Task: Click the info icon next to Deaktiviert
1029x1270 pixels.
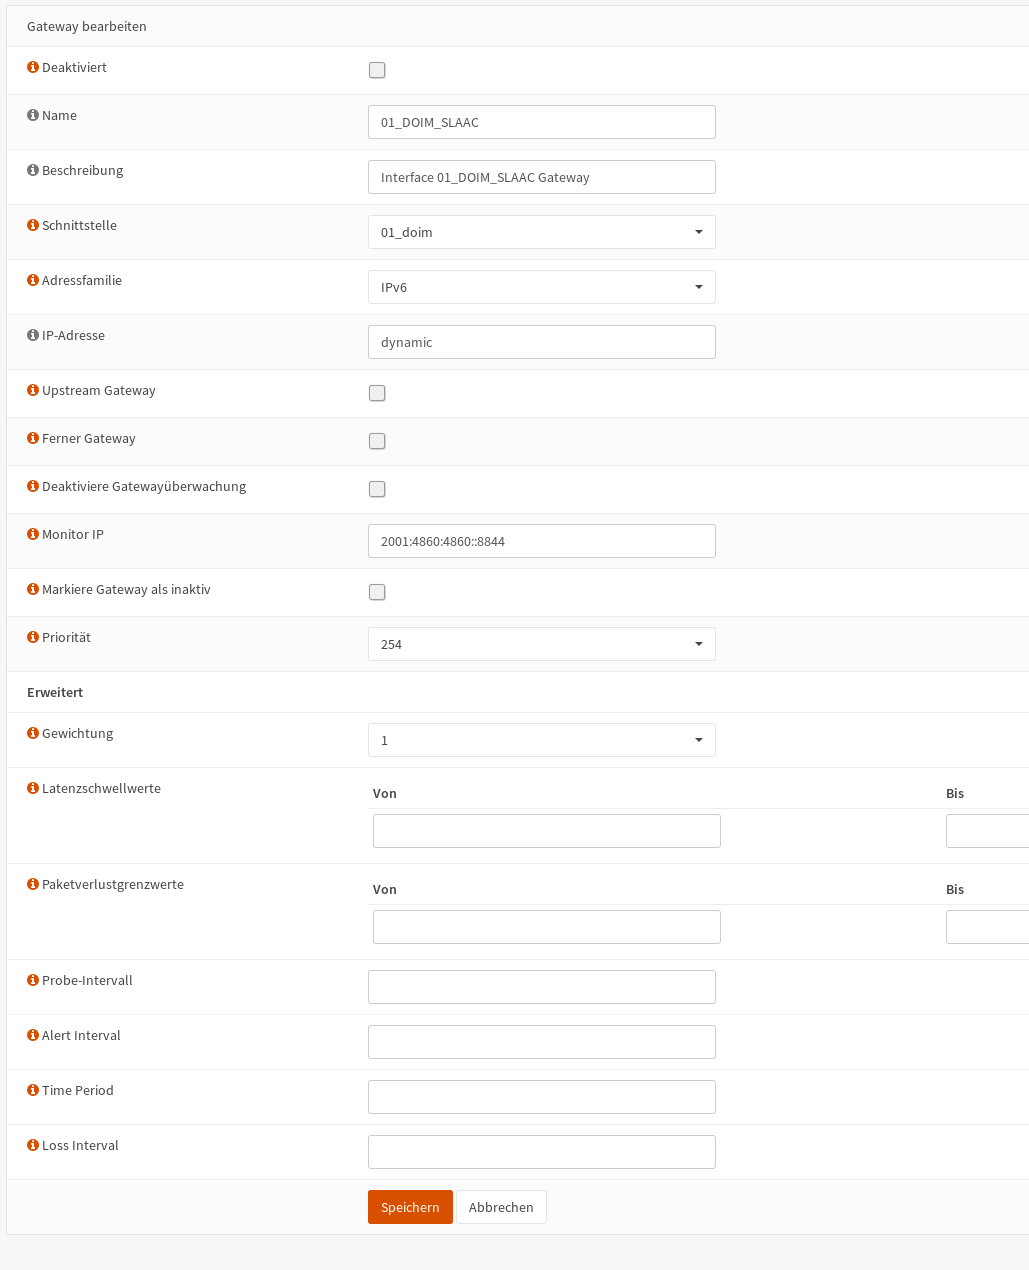Action: (33, 67)
